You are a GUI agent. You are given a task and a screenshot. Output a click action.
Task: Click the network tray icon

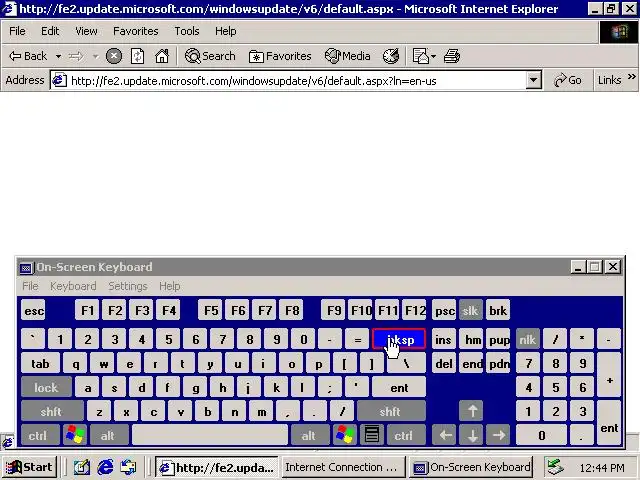(555, 467)
